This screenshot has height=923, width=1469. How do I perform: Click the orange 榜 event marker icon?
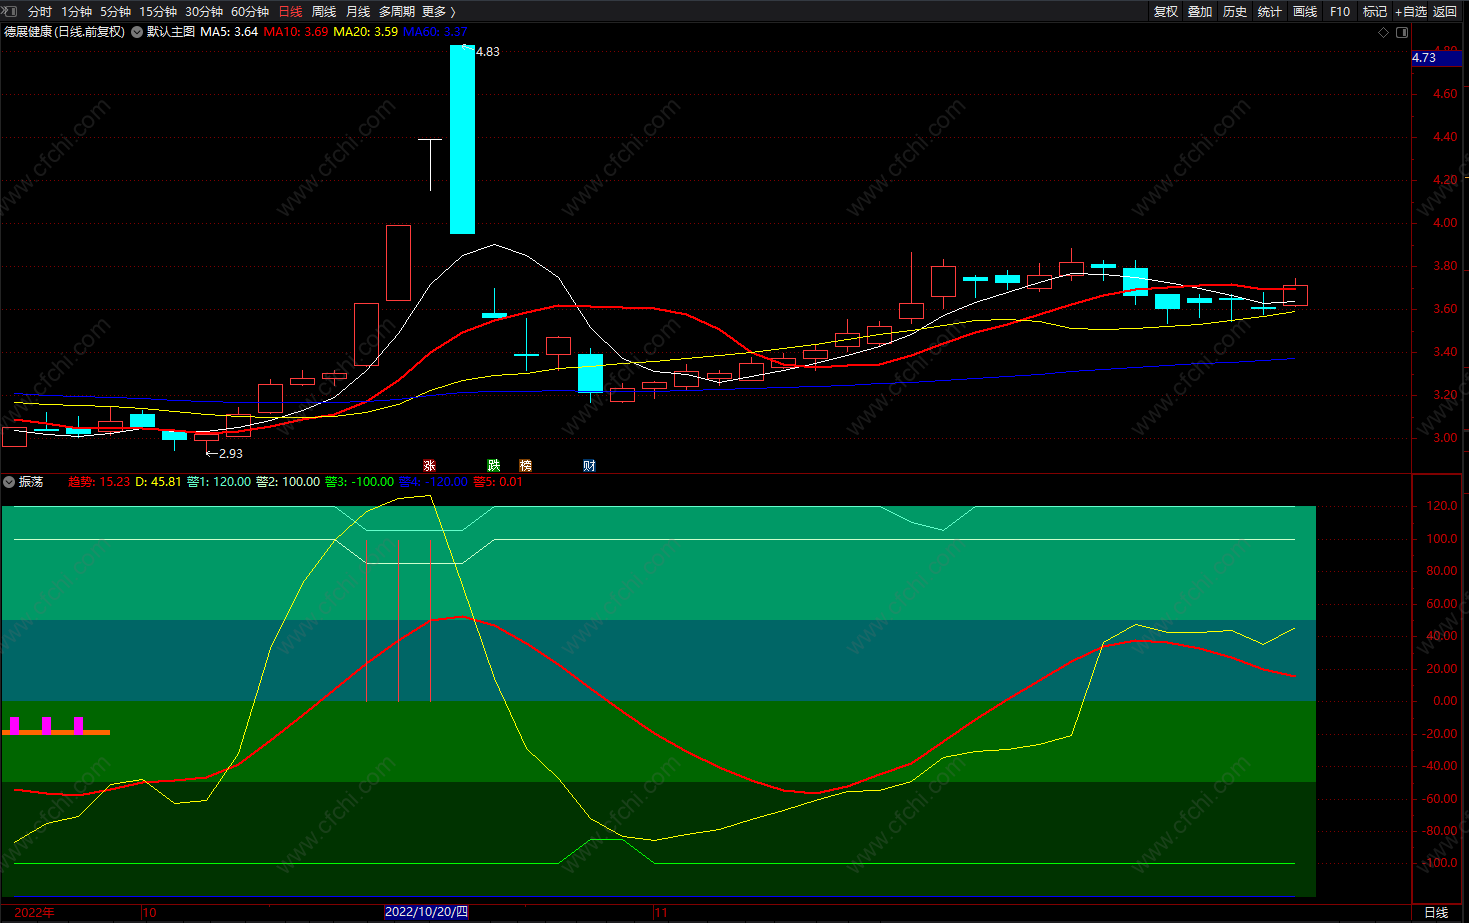525,466
